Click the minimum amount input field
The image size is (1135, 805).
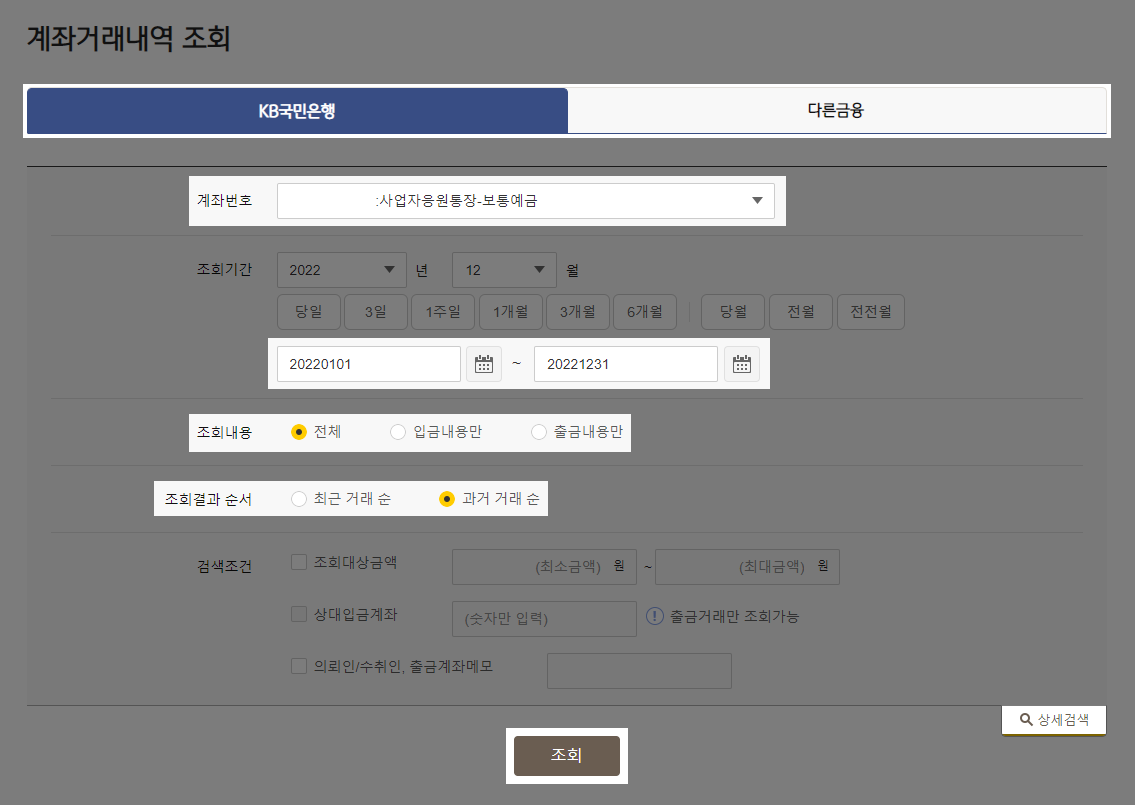point(544,567)
